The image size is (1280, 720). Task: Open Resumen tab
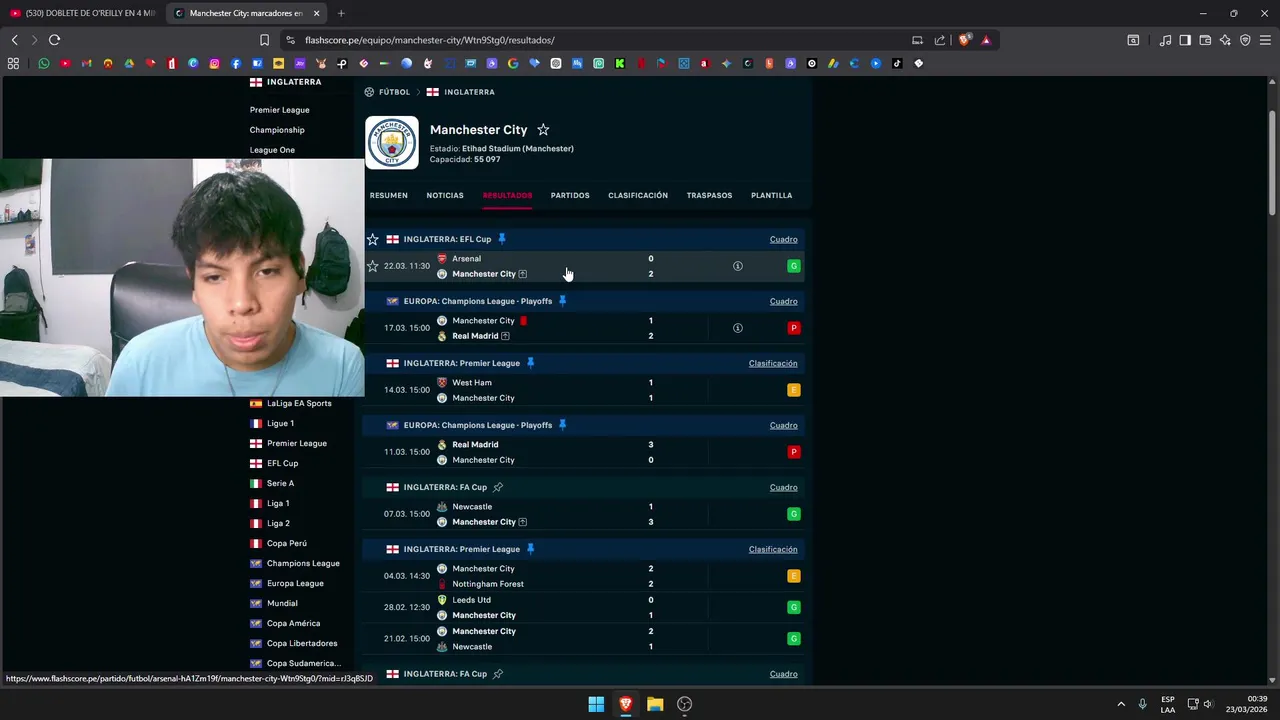[x=388, y=195]
